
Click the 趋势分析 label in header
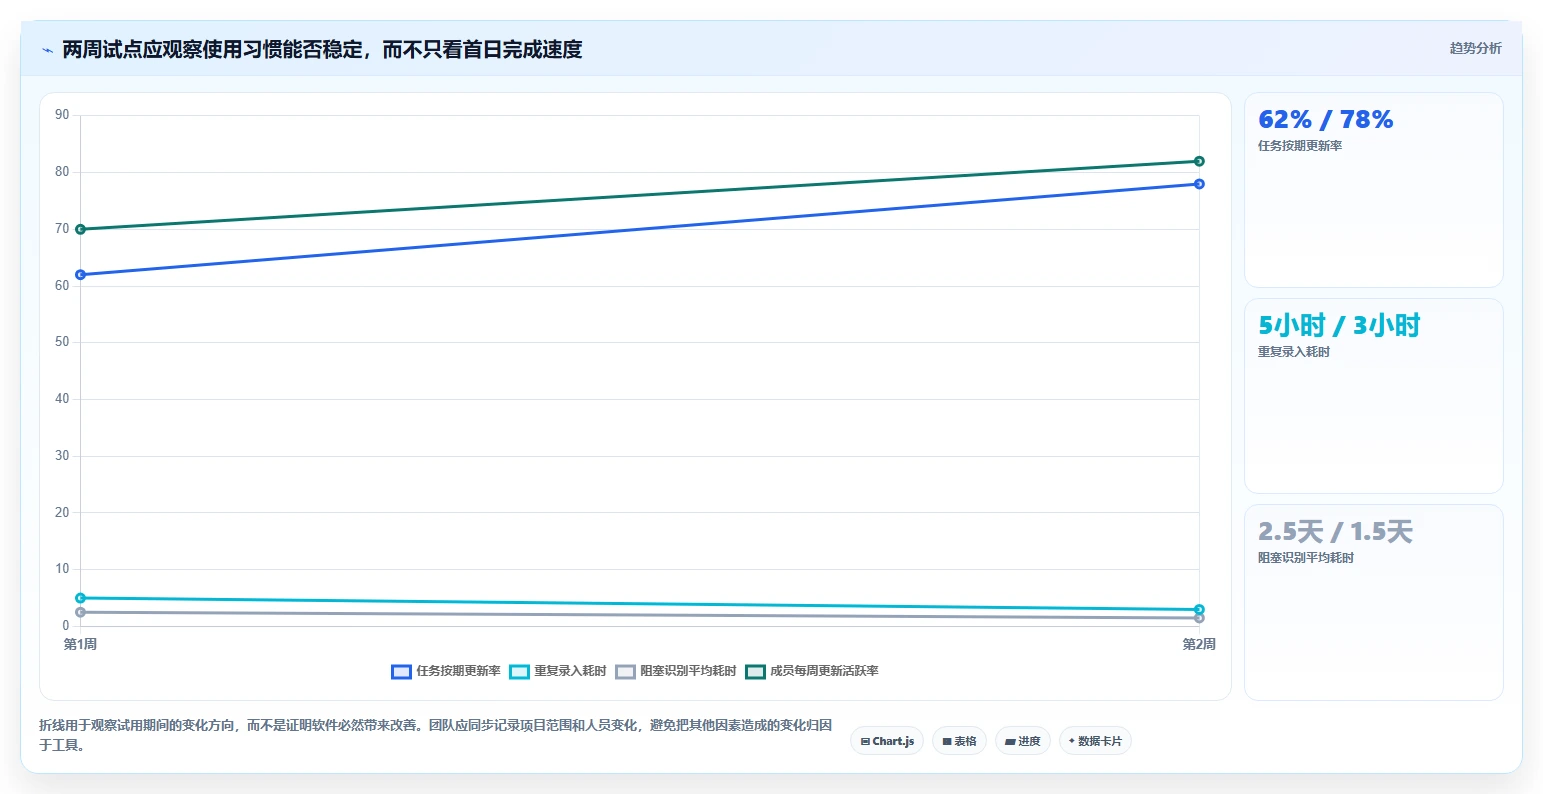point(1475,48)
